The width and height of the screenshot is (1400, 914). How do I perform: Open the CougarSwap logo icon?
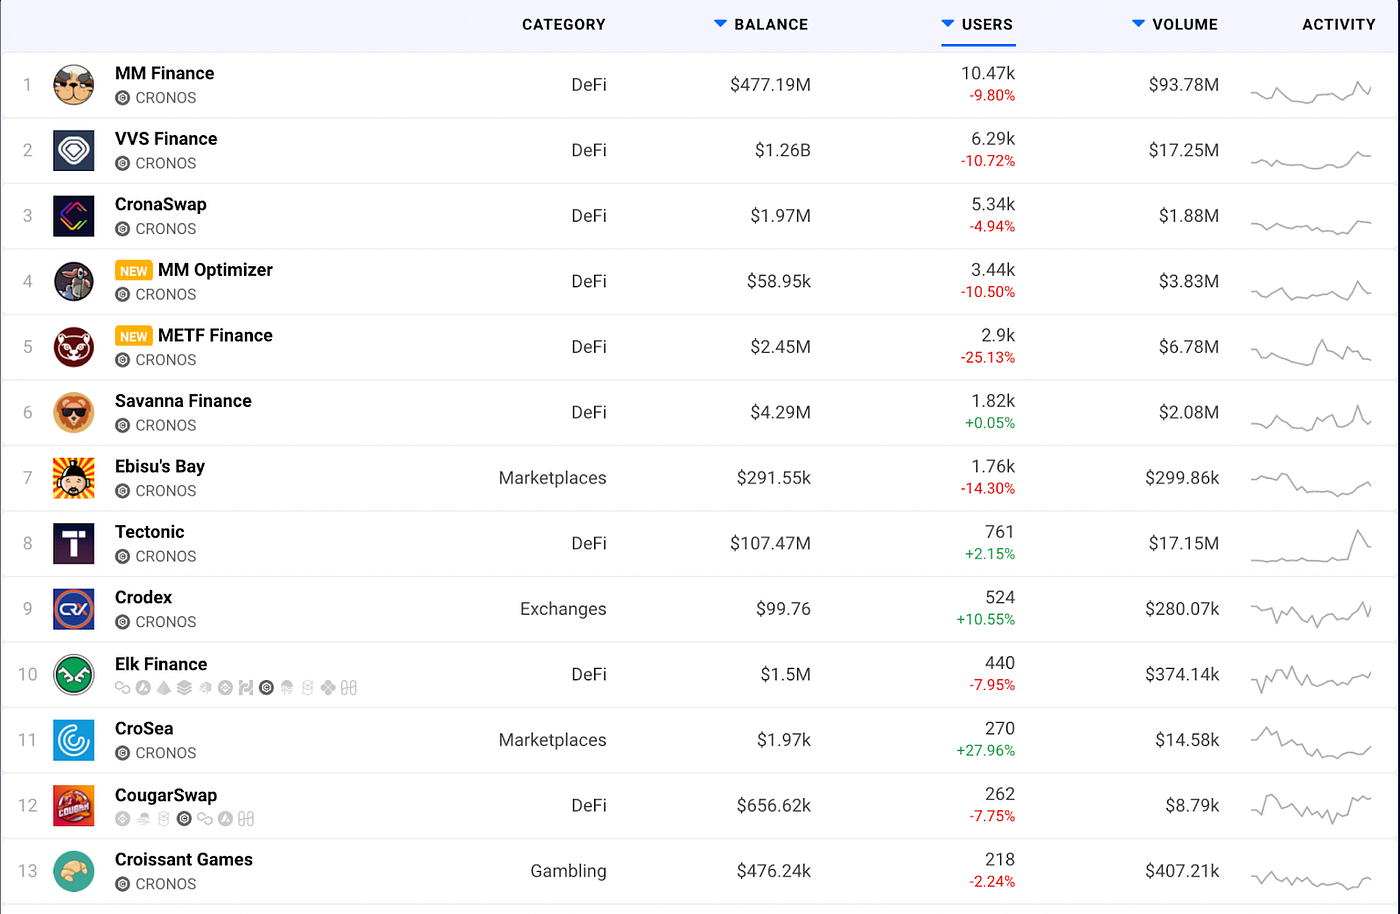pos(74,806)
